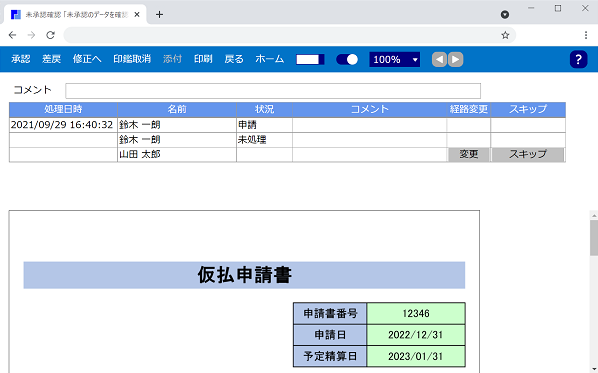Reload the browser page
The height and width of the screenshot is (373, 598).
50,35
